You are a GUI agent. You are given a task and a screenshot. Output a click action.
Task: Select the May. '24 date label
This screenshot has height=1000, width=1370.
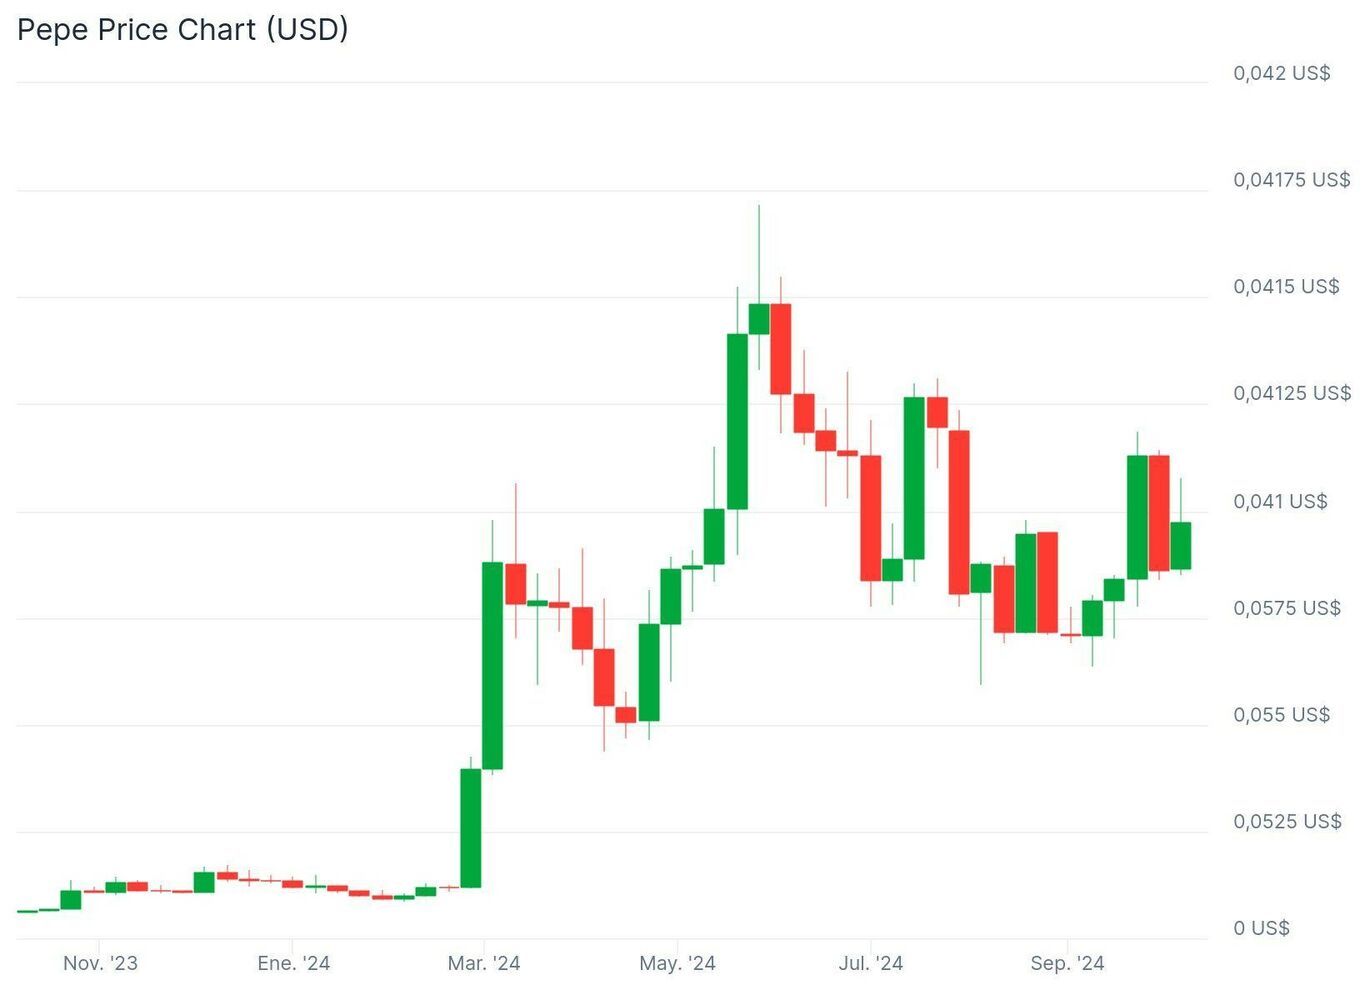677,963
